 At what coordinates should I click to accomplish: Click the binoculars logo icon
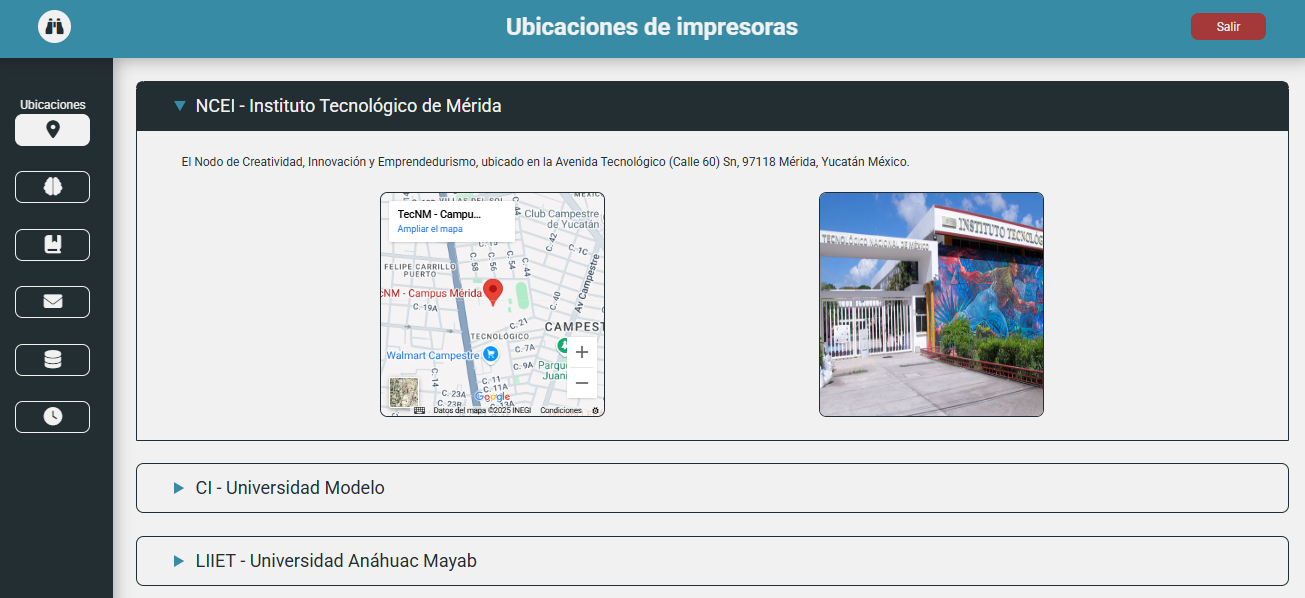click(x=54, y=27)
